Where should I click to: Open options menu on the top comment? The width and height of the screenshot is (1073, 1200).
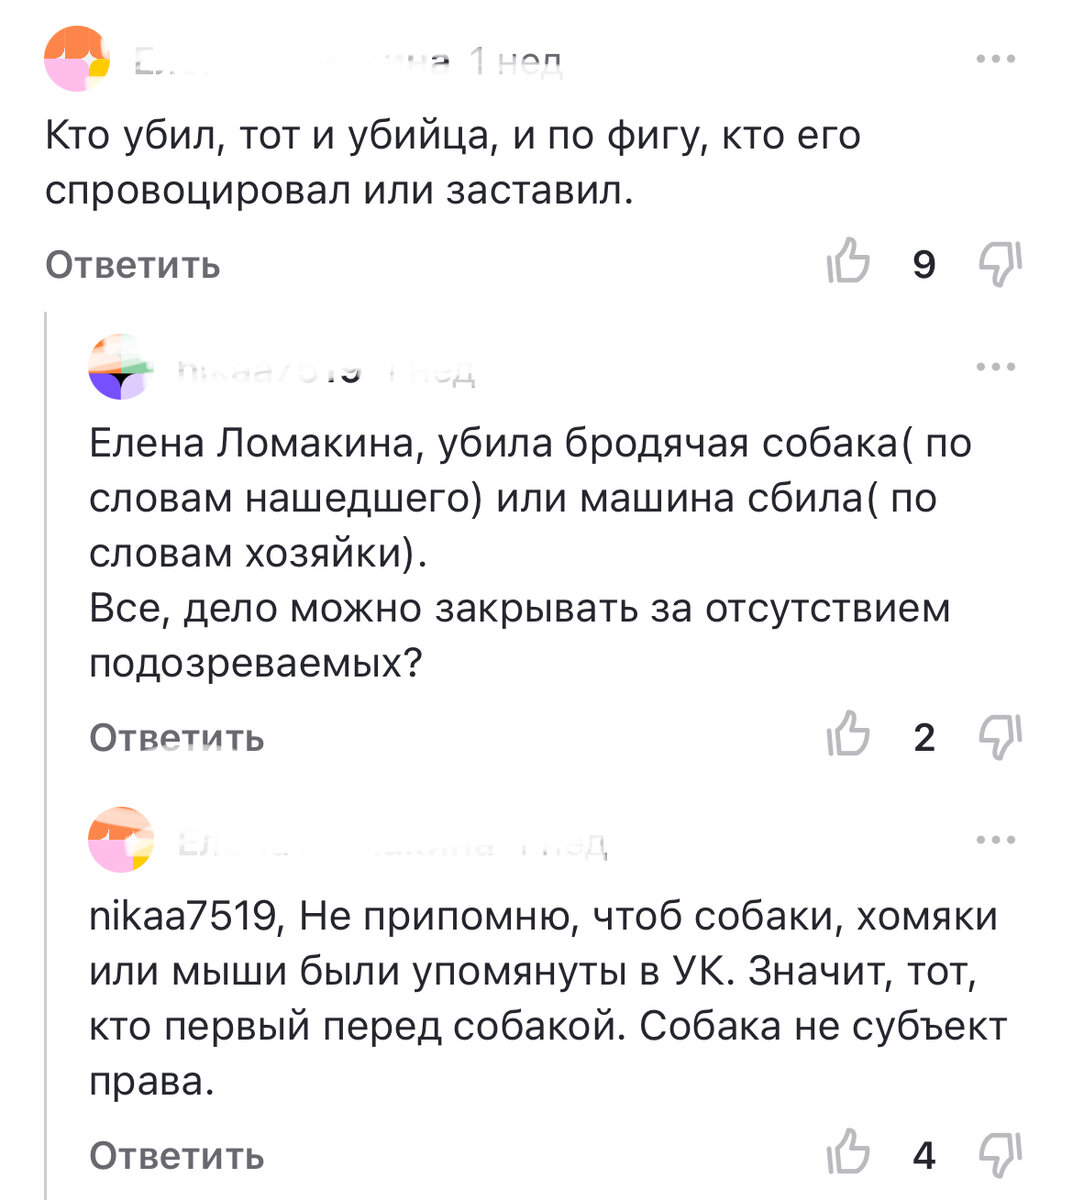tap(995, 58)
